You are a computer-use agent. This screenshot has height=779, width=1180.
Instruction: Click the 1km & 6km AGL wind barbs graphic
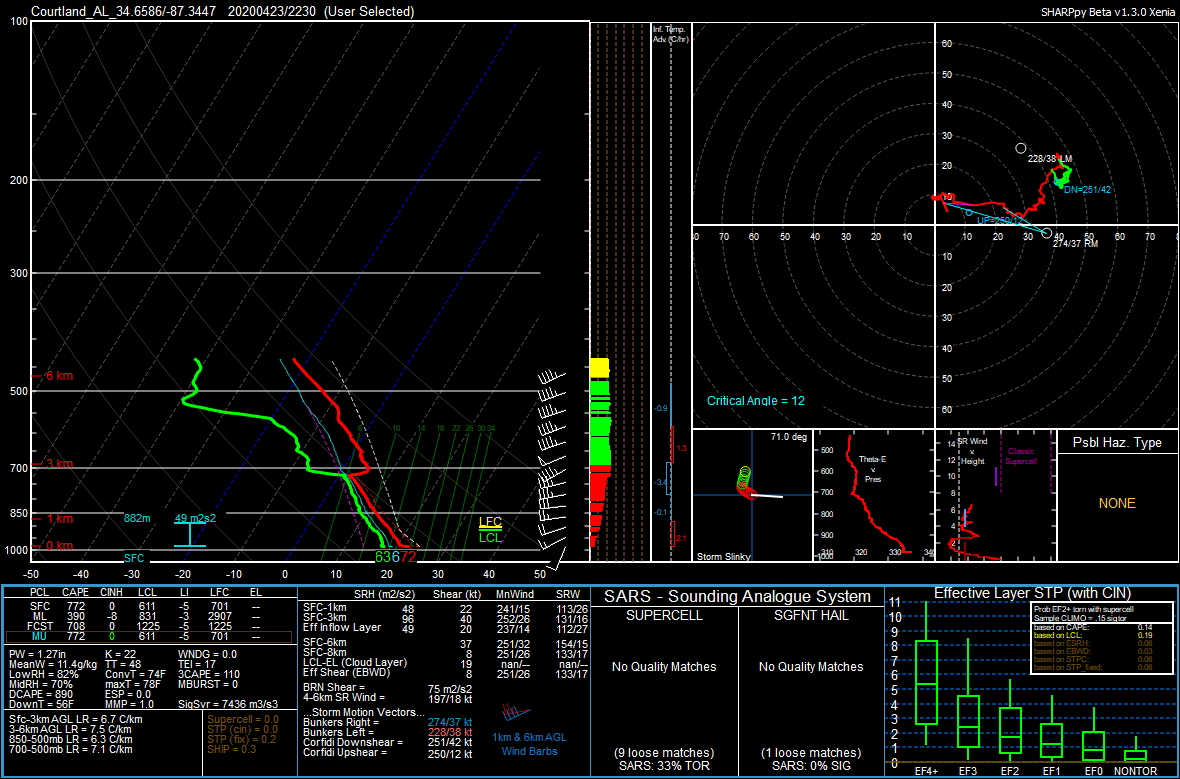[x=517, y=712]
